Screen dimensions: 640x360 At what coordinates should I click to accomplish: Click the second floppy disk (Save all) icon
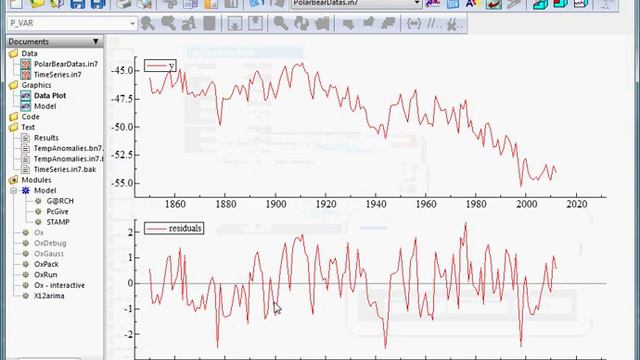click(98, 4)
